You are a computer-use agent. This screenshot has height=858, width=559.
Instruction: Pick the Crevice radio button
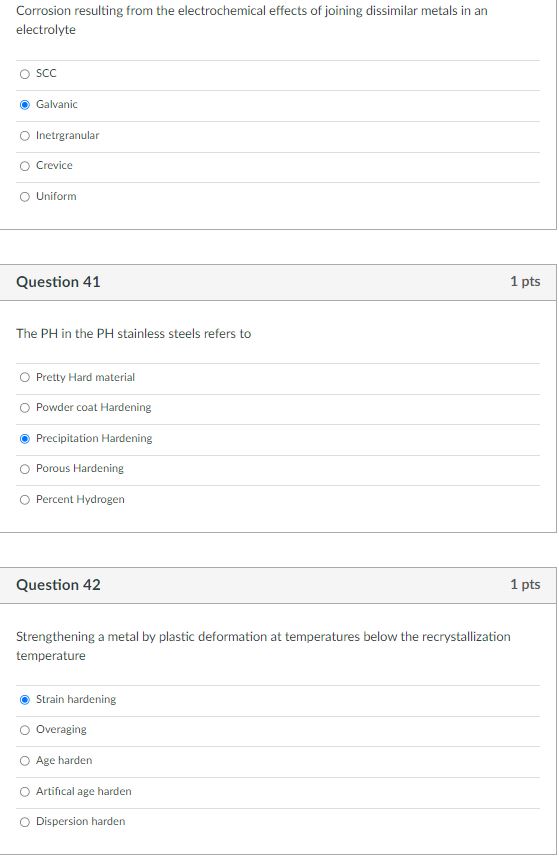tap(25, 166)
